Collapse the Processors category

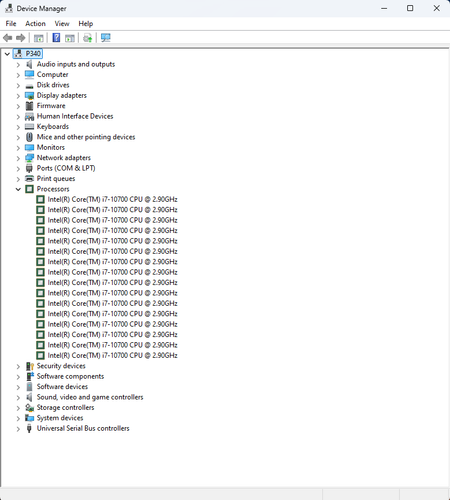[x=18, y=189]
